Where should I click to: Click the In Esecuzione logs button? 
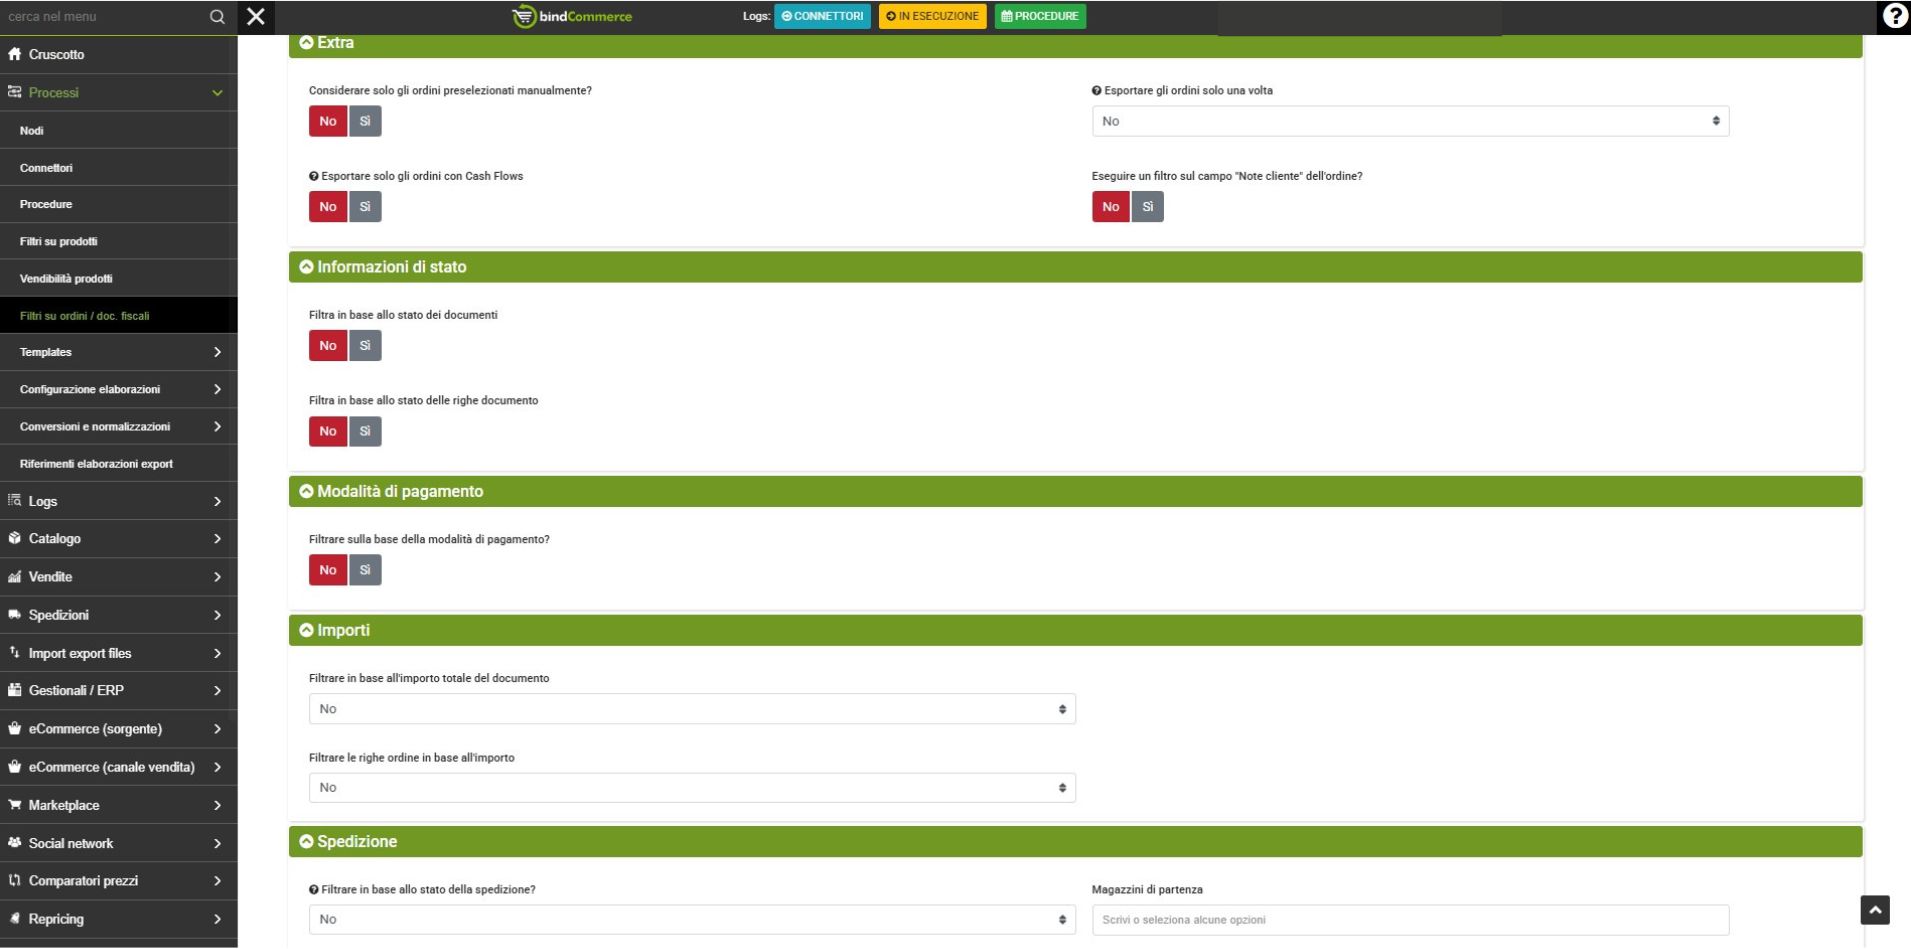click(932, 16)
